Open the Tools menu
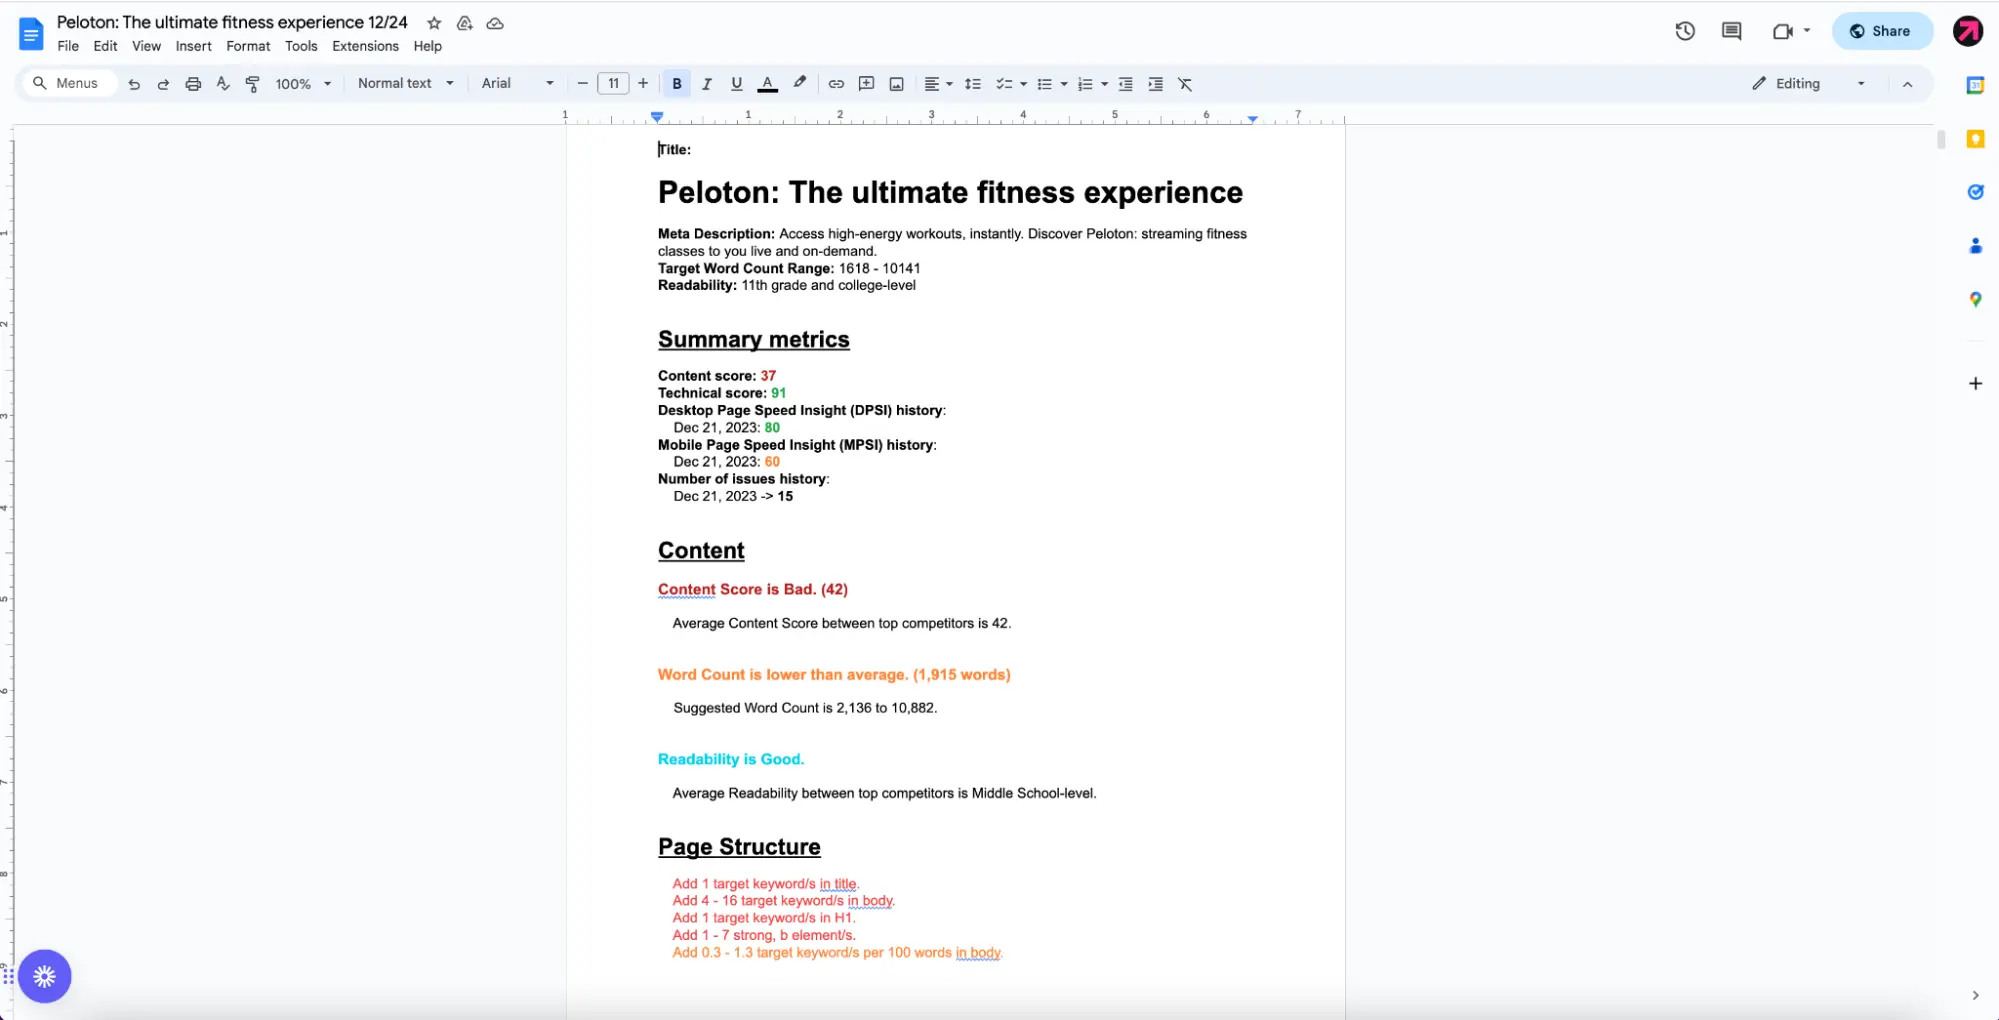Screen dimensions: 1999x1020 301,46
